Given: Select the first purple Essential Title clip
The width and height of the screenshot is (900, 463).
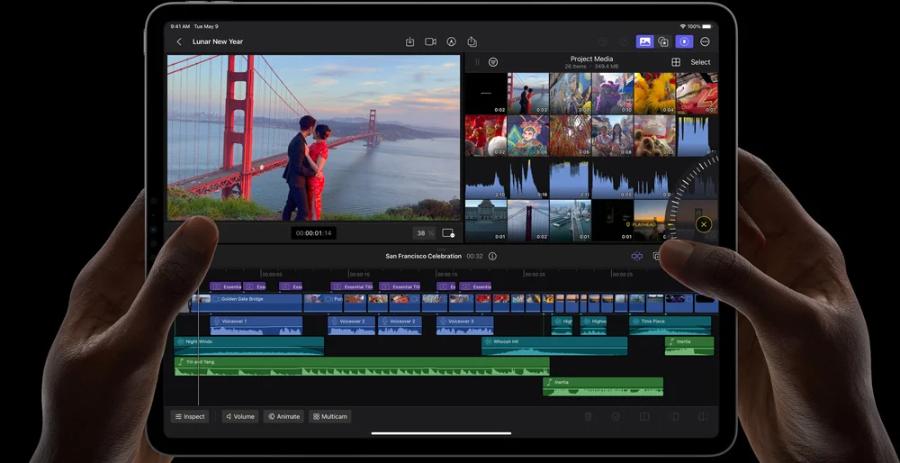Looking at the screenshot, I should pyautogui.click(x=226, y=286).
